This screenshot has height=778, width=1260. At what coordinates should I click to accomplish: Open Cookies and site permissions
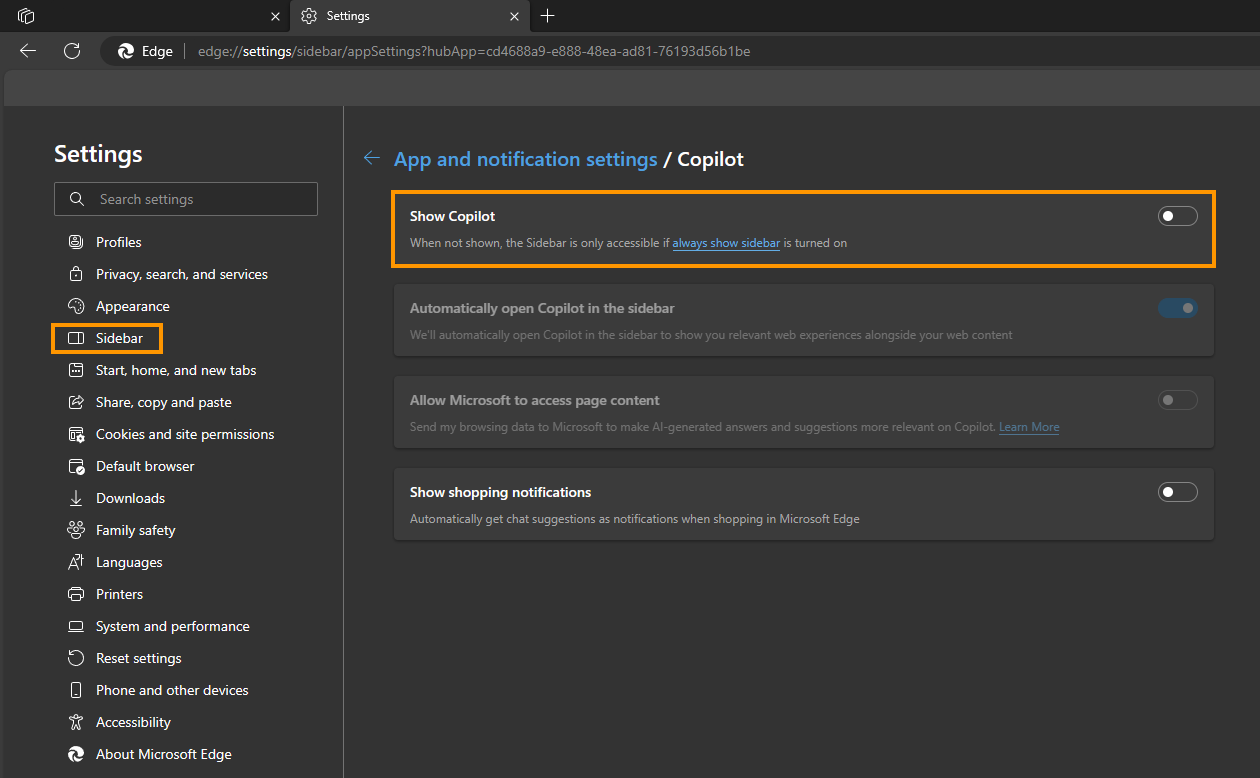pyautogui.click(x=186, y=434)
